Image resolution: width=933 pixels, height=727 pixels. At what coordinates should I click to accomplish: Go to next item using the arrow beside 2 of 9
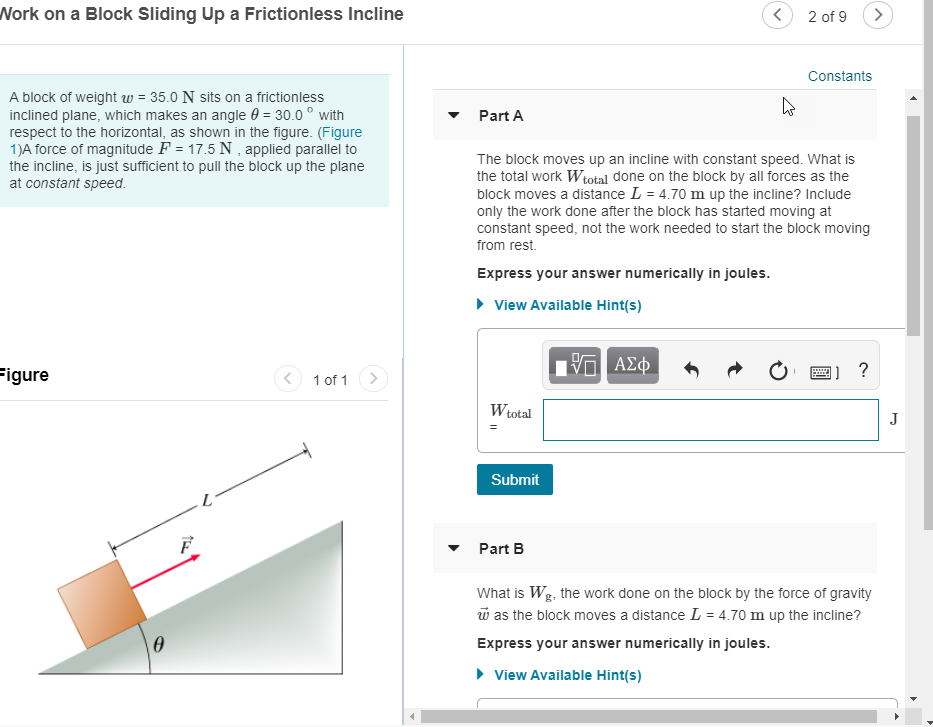coord(877,16)
